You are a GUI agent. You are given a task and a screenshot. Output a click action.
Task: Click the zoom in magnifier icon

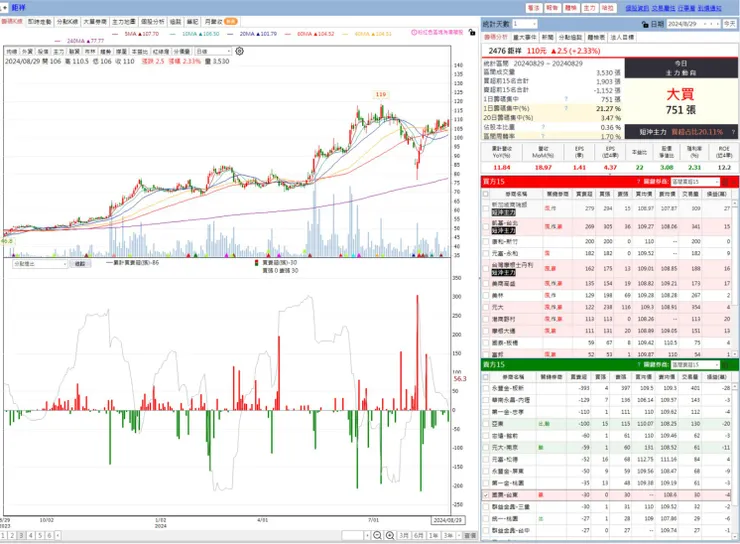[x=390, y=536]
